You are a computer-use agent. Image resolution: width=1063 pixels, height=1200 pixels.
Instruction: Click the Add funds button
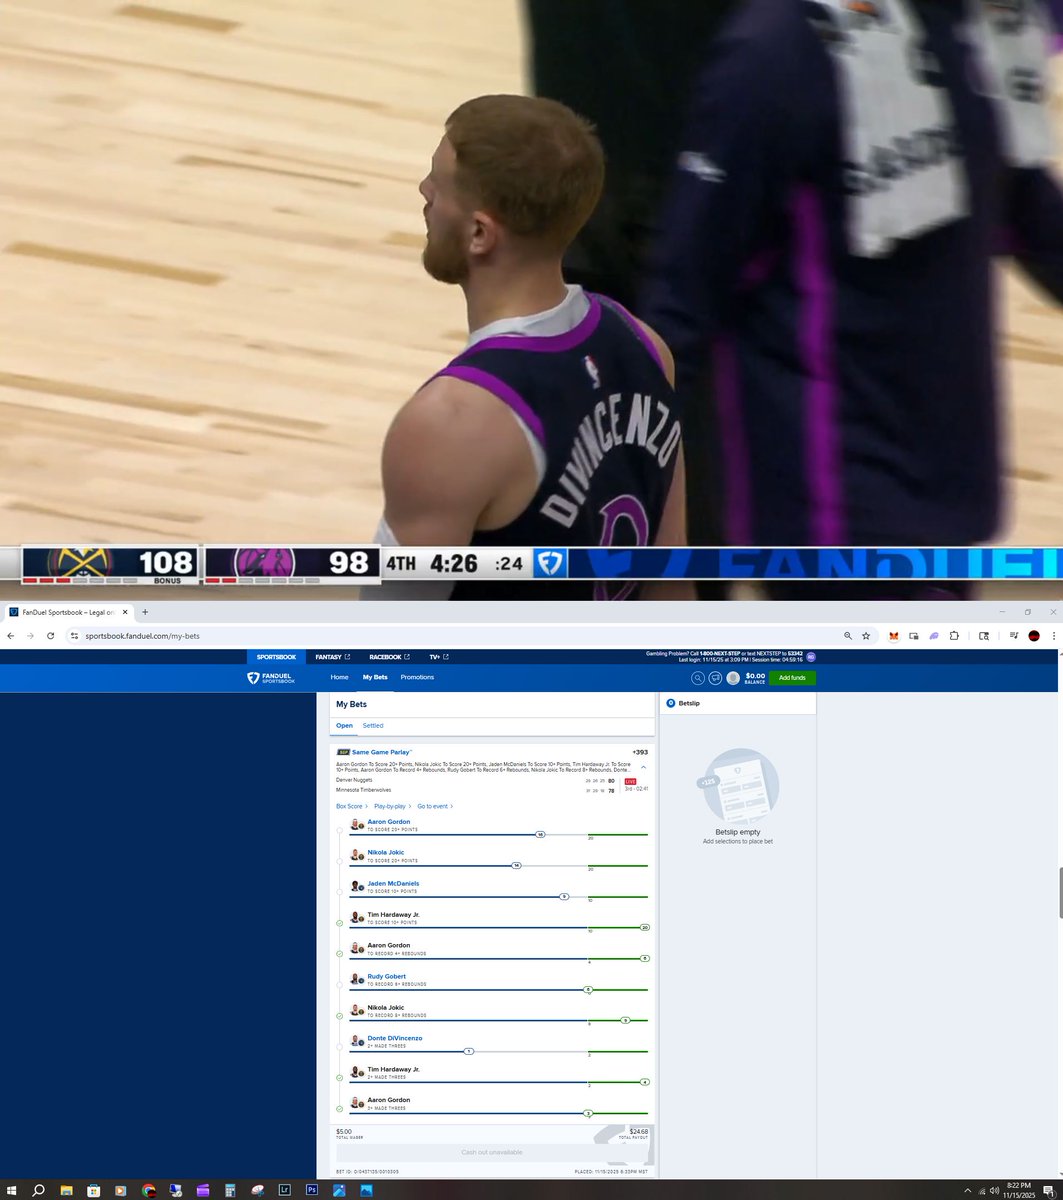point(792,678)
